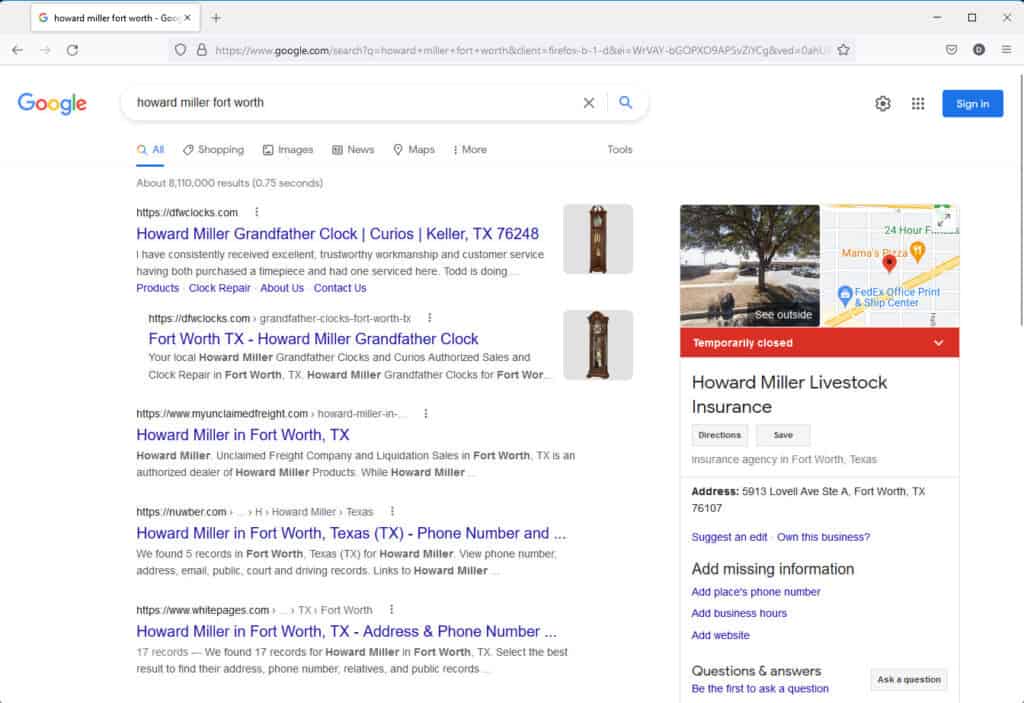Viewport: 1024px width, 703px height.
Task: Open the Firefox account profile icon
Action: [979, 50]
